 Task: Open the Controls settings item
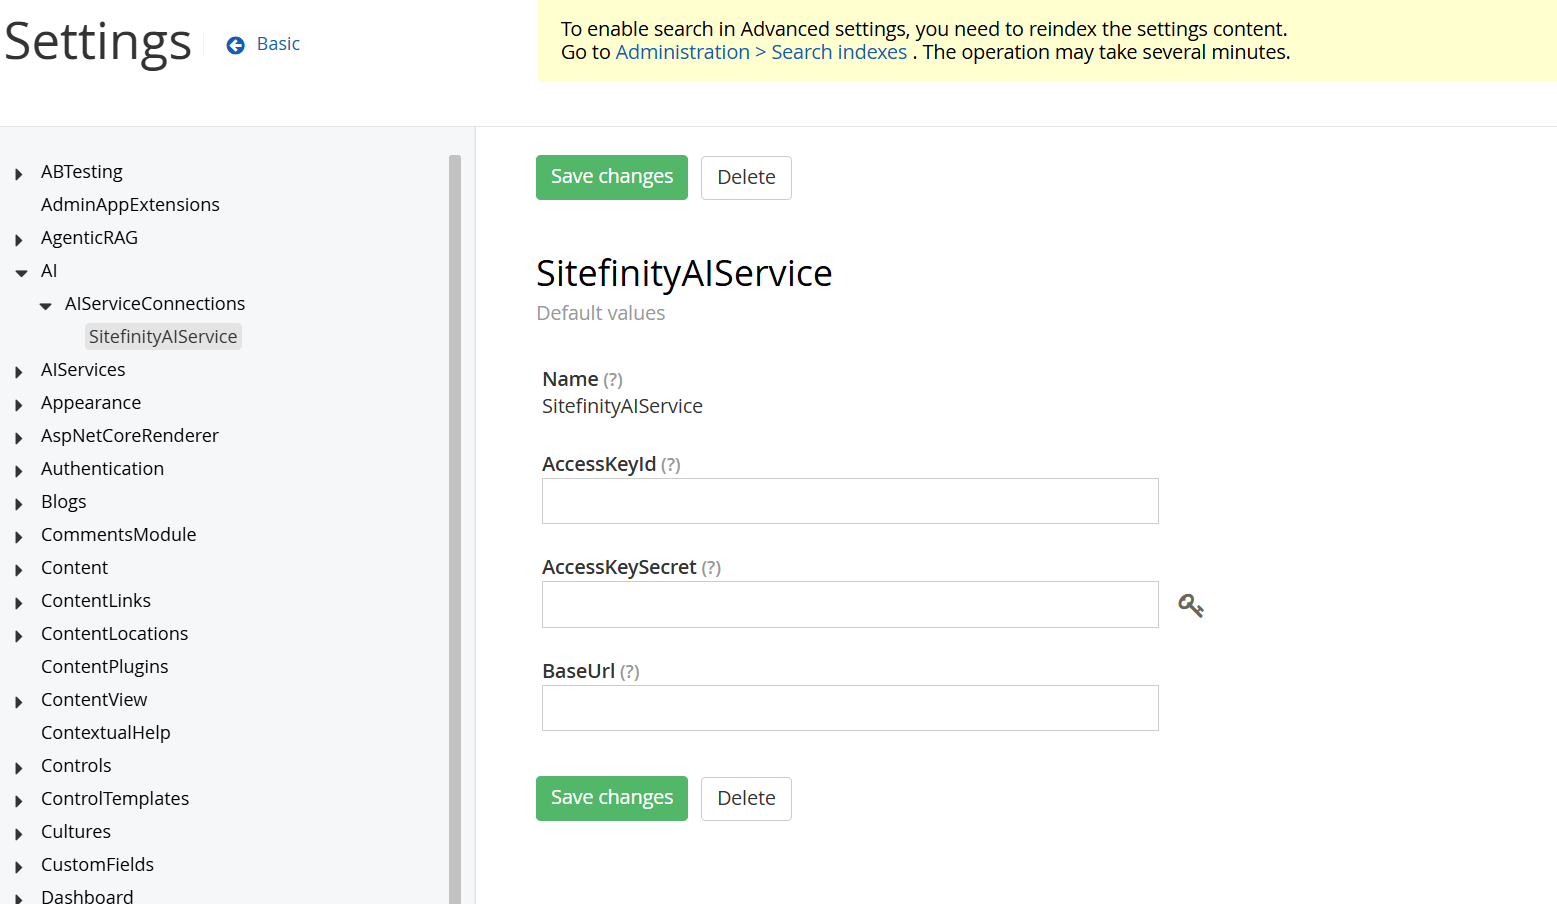tap(76, 766)
